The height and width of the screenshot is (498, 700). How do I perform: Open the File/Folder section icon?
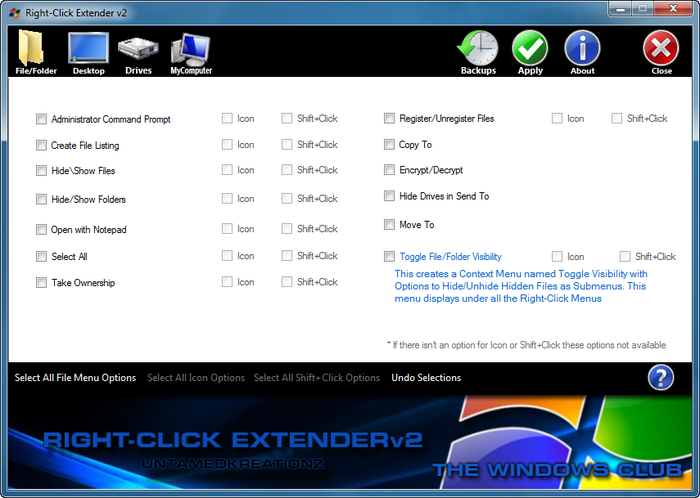pos(35,52)
